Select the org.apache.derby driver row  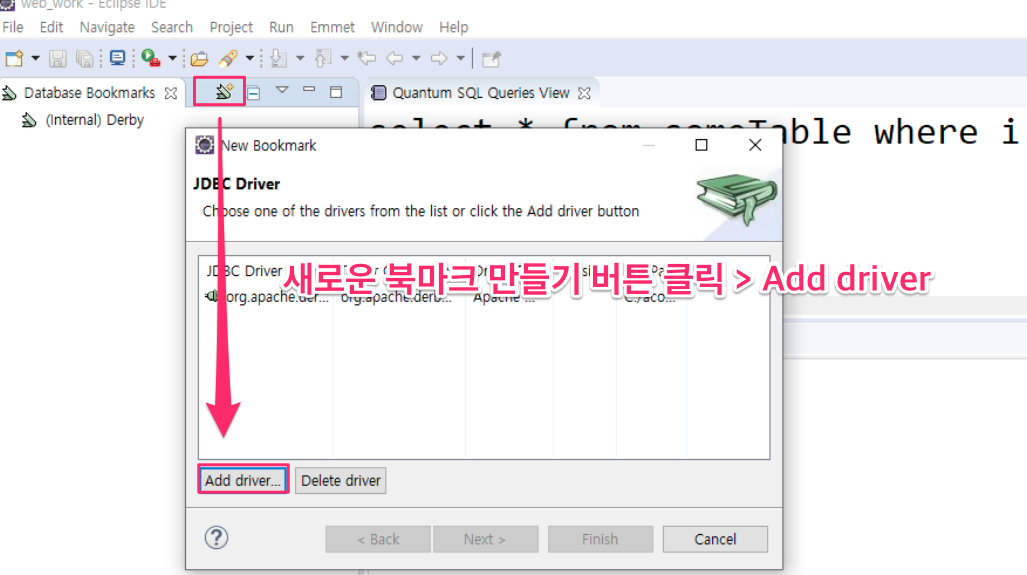click(484, 297)
